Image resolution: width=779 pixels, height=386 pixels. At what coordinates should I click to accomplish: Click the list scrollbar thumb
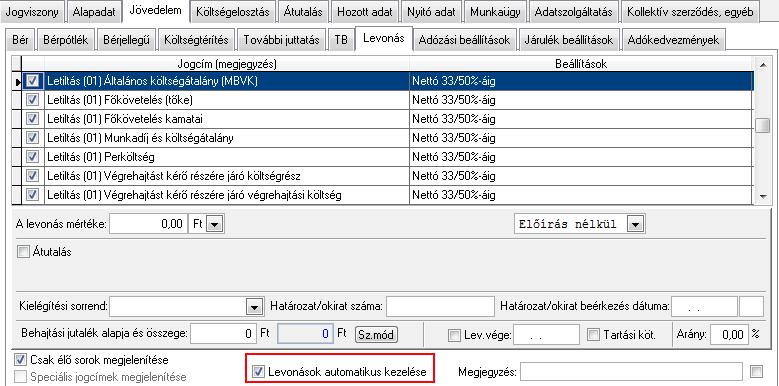pos(762,125)
